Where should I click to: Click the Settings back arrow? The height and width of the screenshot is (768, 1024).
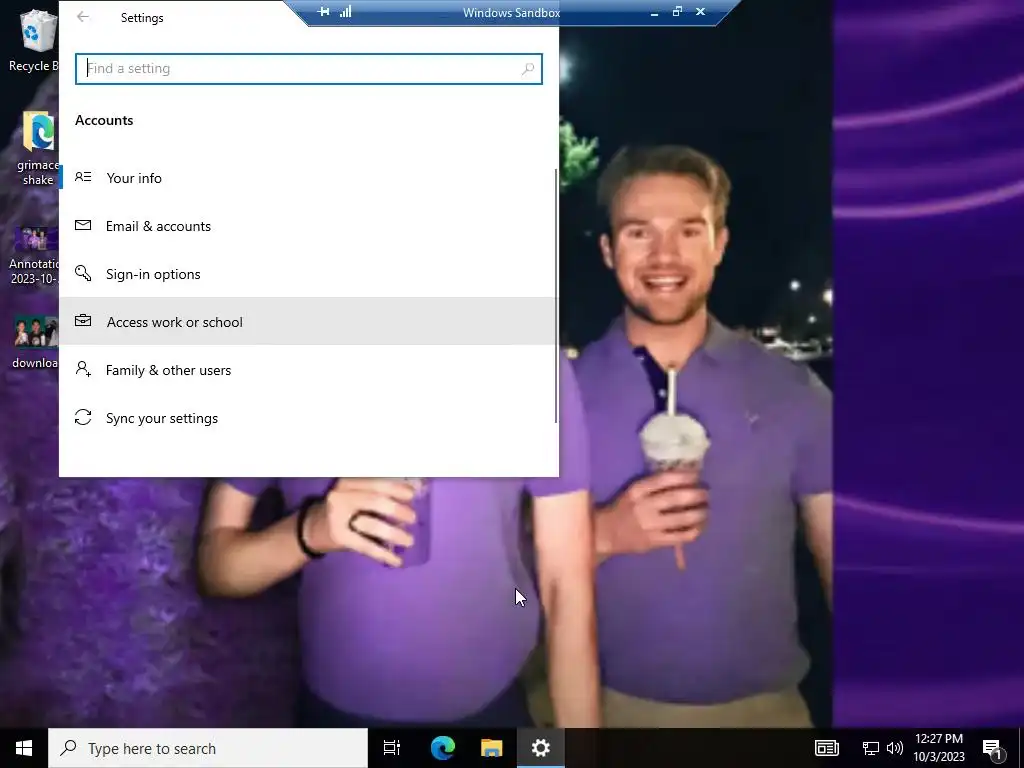(83, 17)
